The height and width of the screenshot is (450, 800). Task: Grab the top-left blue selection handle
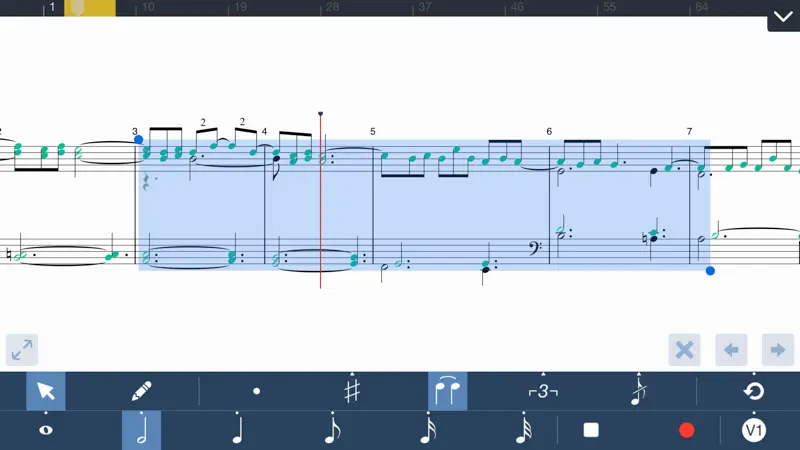[x=138, y=139]
